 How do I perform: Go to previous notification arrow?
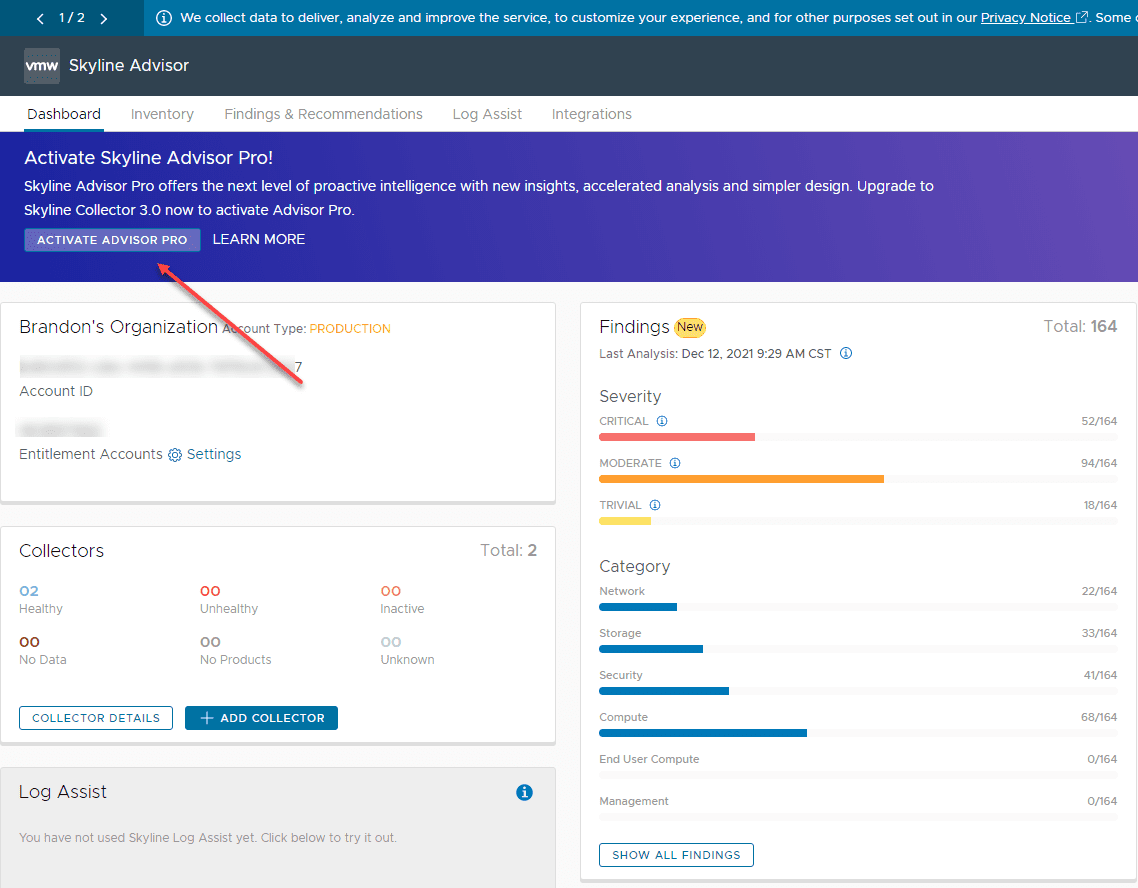pyautogui.click(x=40, y=18)
